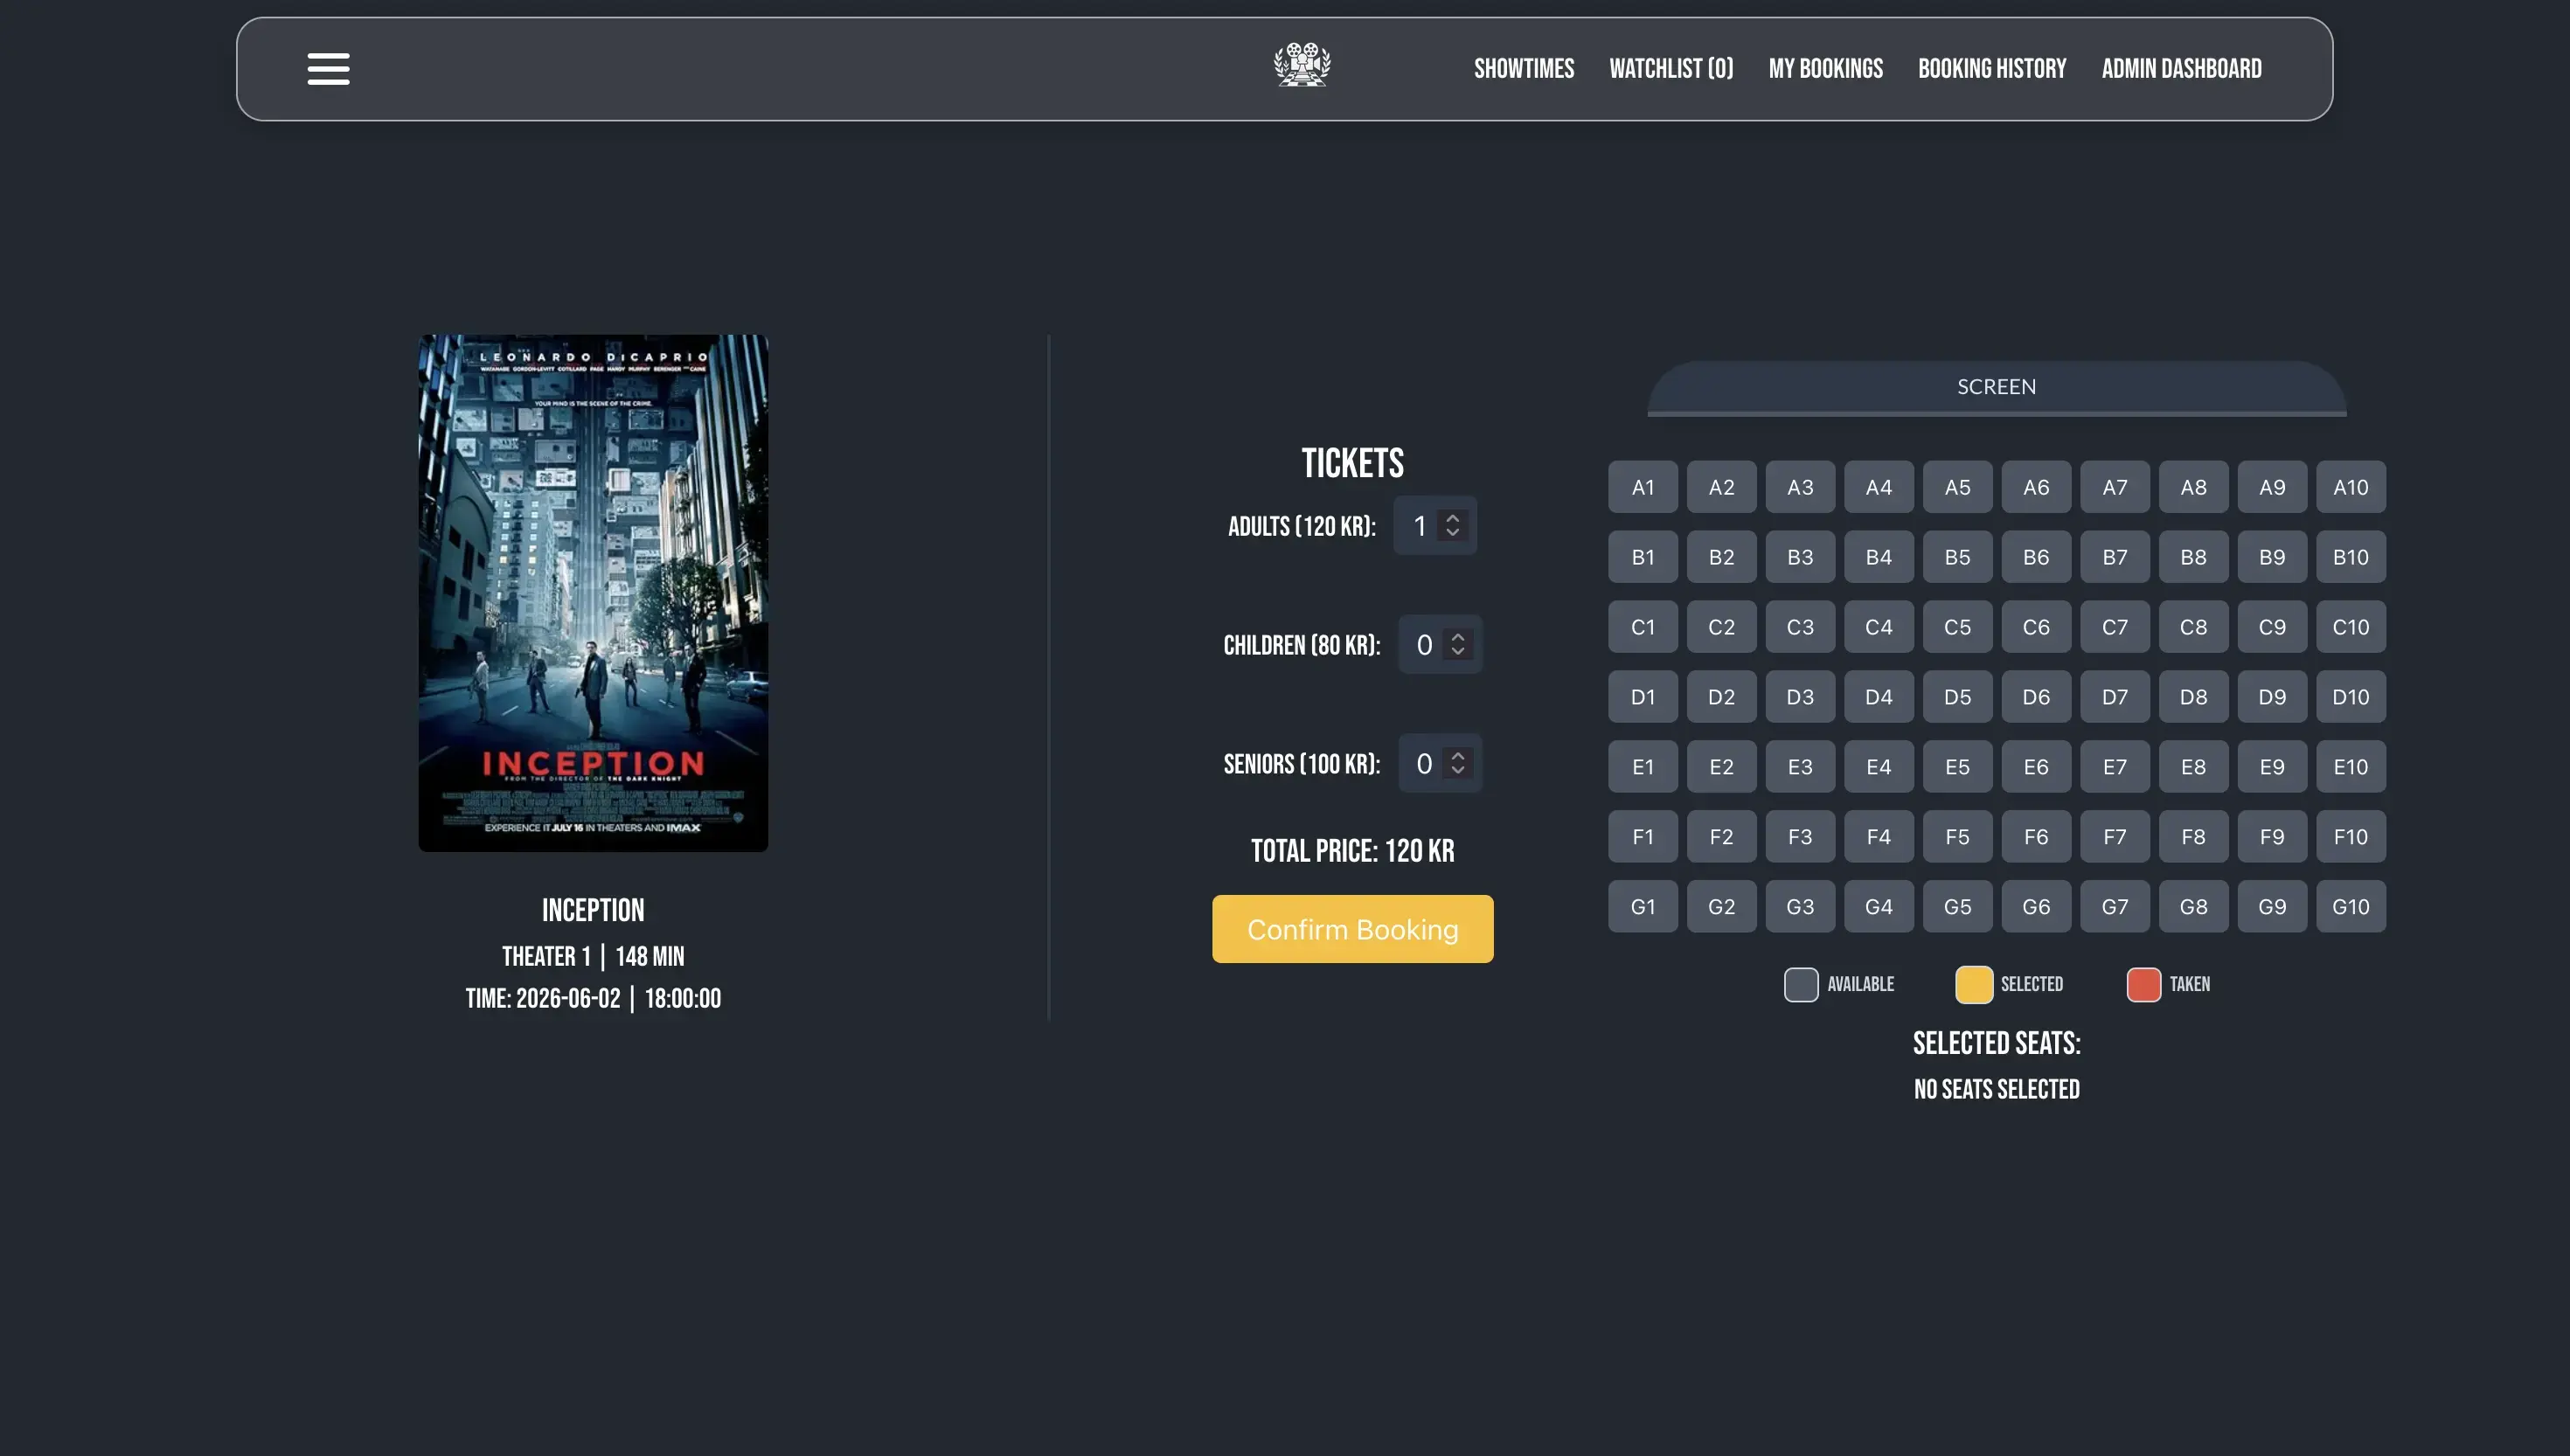The width and height of the screenshot is (2570, 1456).
Task: Click Total Price: 120 KR text
Action: (x=1352, y=851)
